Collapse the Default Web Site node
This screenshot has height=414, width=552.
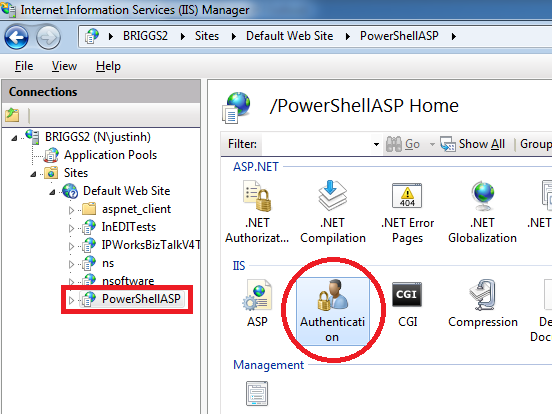click(x=52, y=192)
